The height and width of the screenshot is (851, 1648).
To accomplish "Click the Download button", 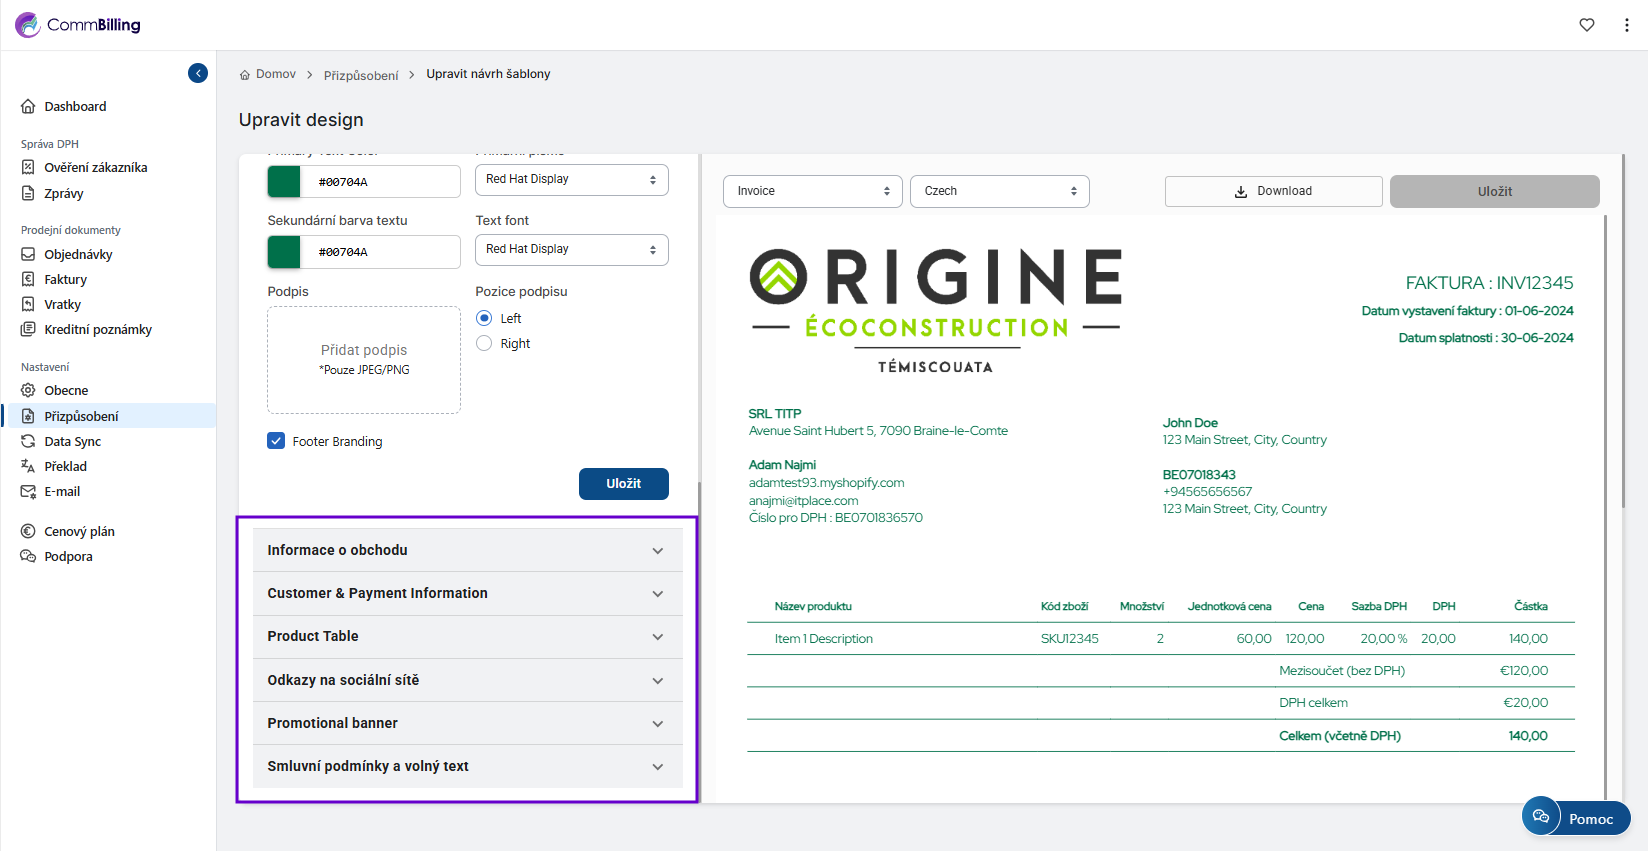I will (x=1273, y=191).
